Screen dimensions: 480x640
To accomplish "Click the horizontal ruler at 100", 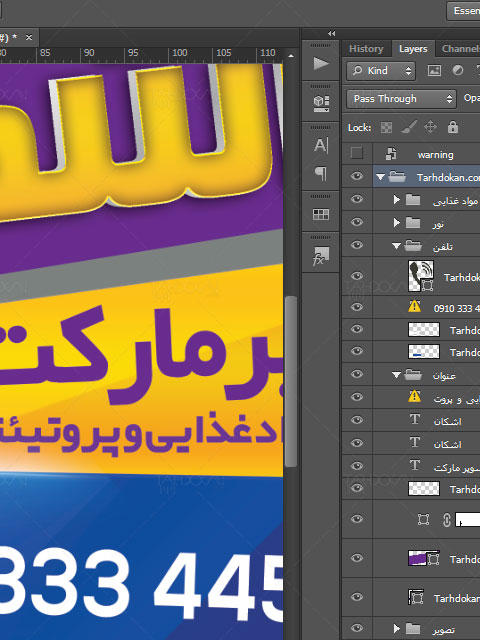I will tap(180, 53).
